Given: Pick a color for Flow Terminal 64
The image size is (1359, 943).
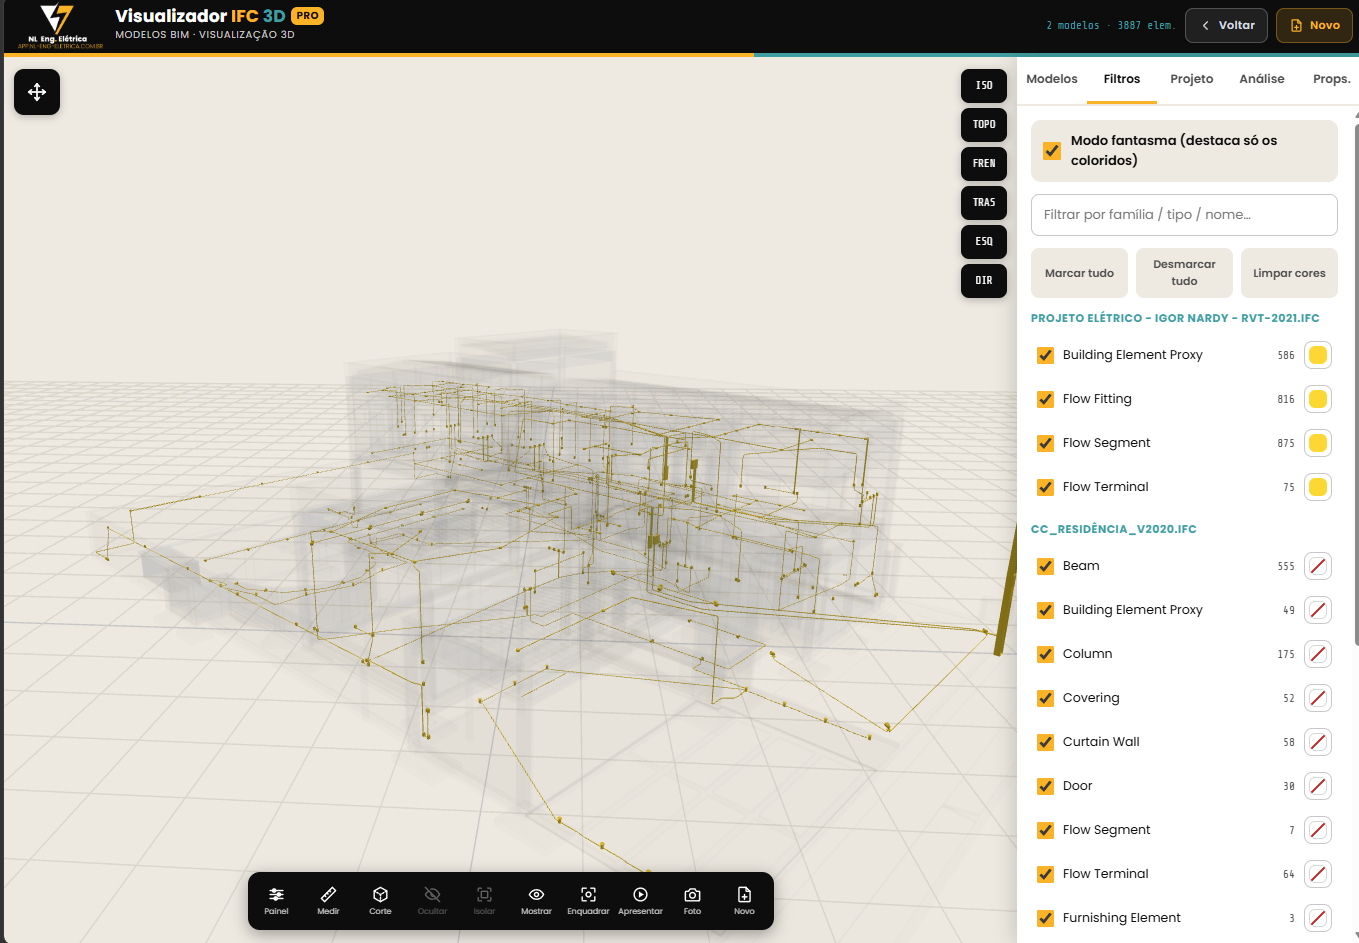Looking at the screenshot, I should click(1318, 874).
